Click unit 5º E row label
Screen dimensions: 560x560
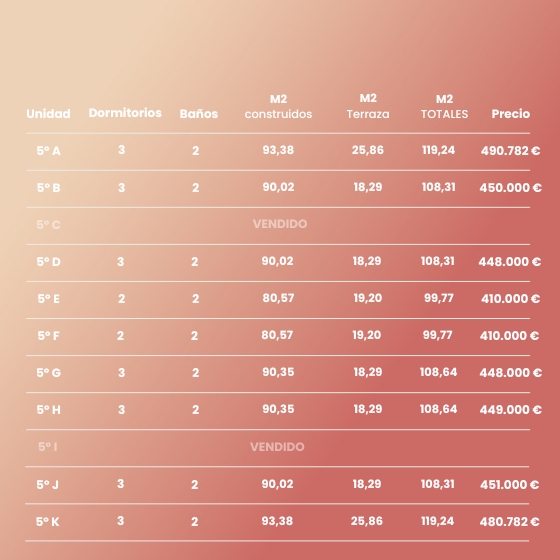coord(49,299)
